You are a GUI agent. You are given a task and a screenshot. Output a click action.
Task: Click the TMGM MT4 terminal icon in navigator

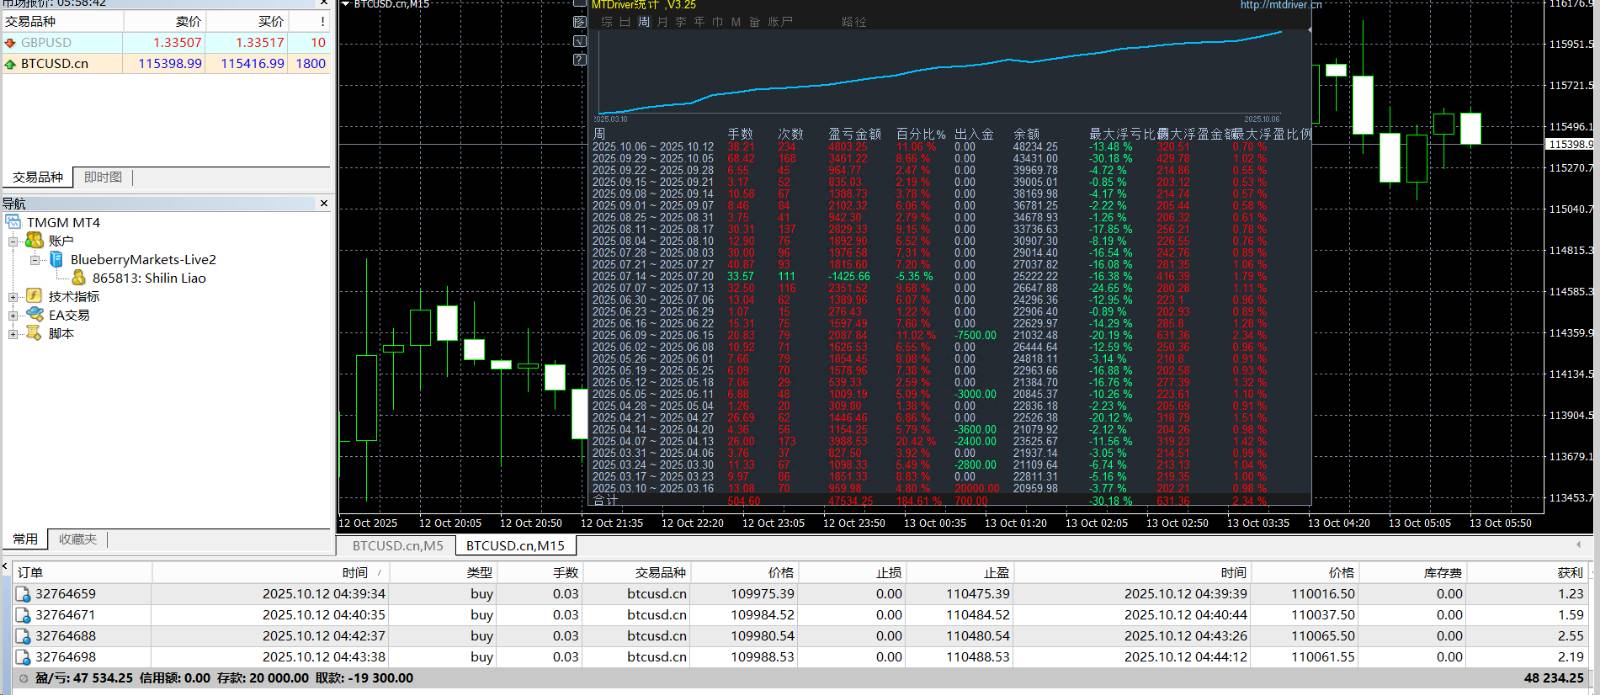tap(14, 222)
